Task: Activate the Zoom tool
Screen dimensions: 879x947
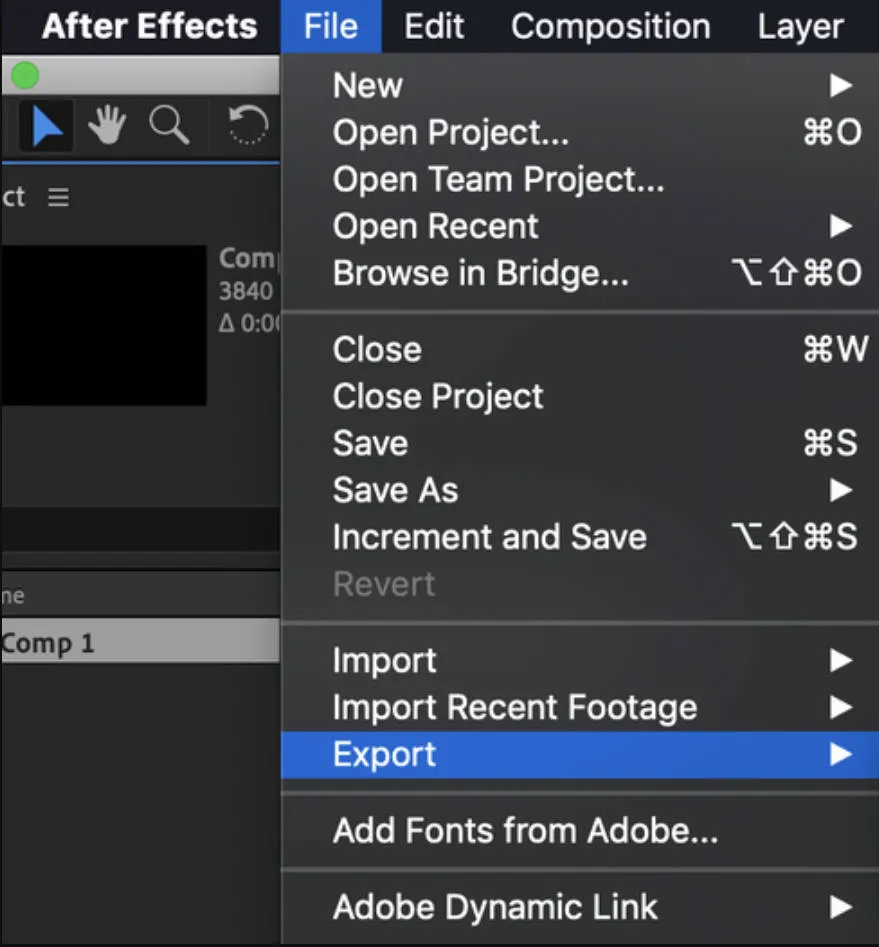Action: [170, 126]
